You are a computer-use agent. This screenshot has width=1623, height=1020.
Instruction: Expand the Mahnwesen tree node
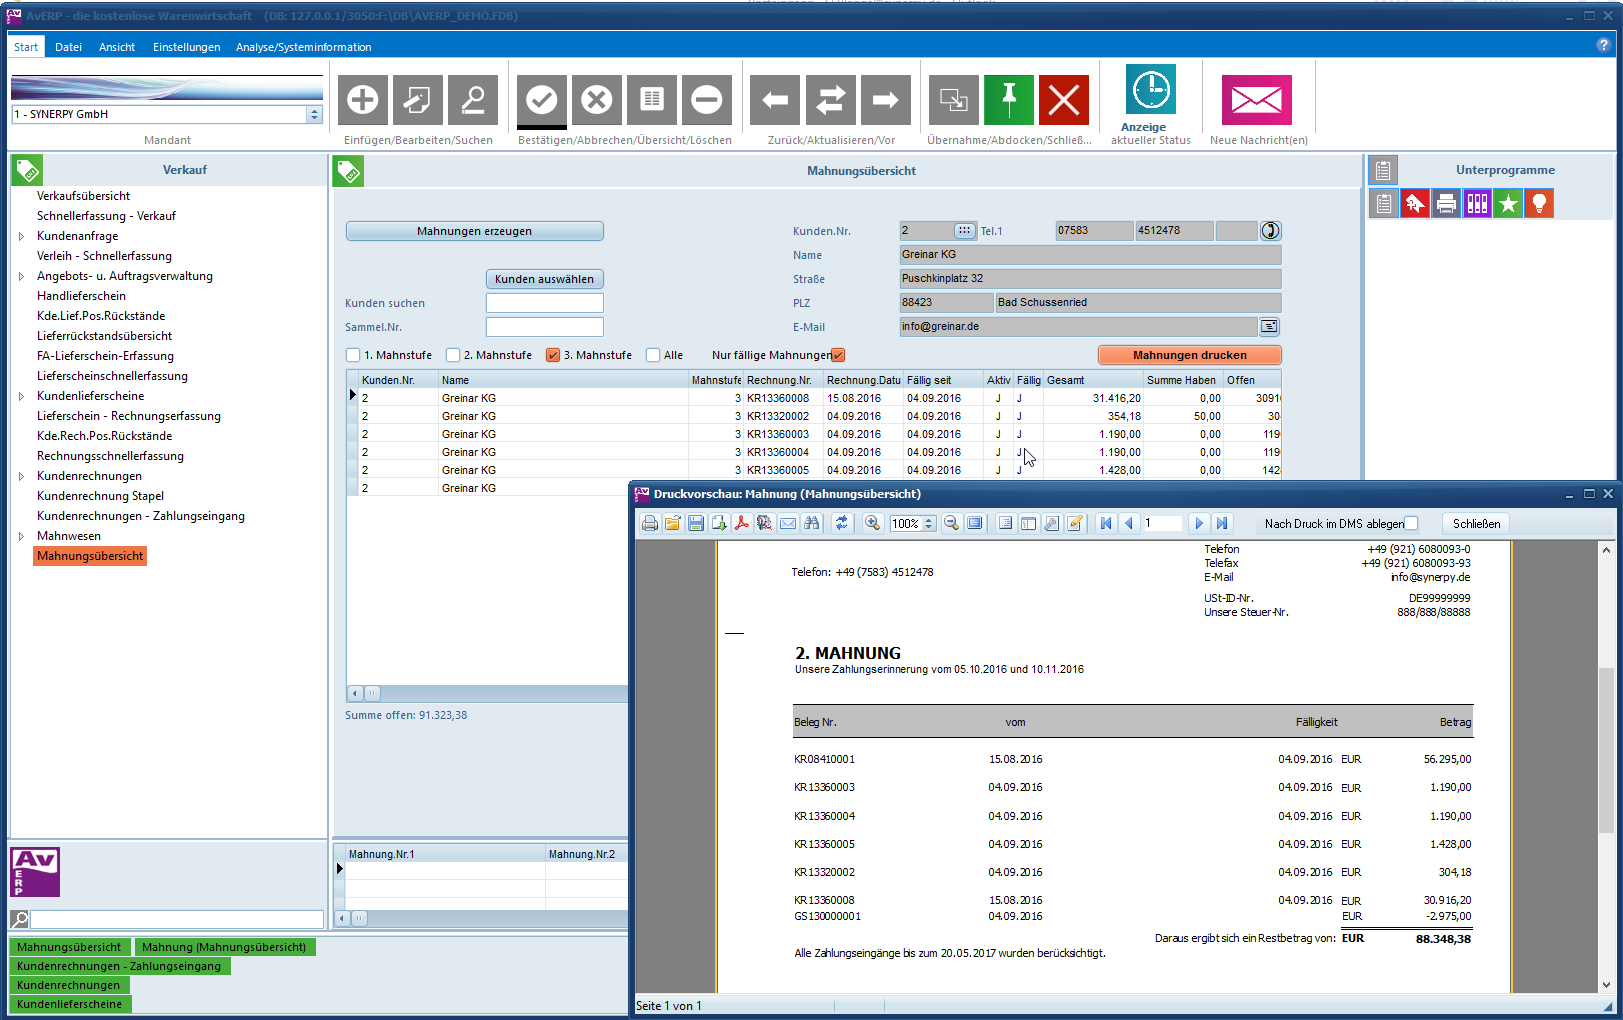click(x=21, y=536)
